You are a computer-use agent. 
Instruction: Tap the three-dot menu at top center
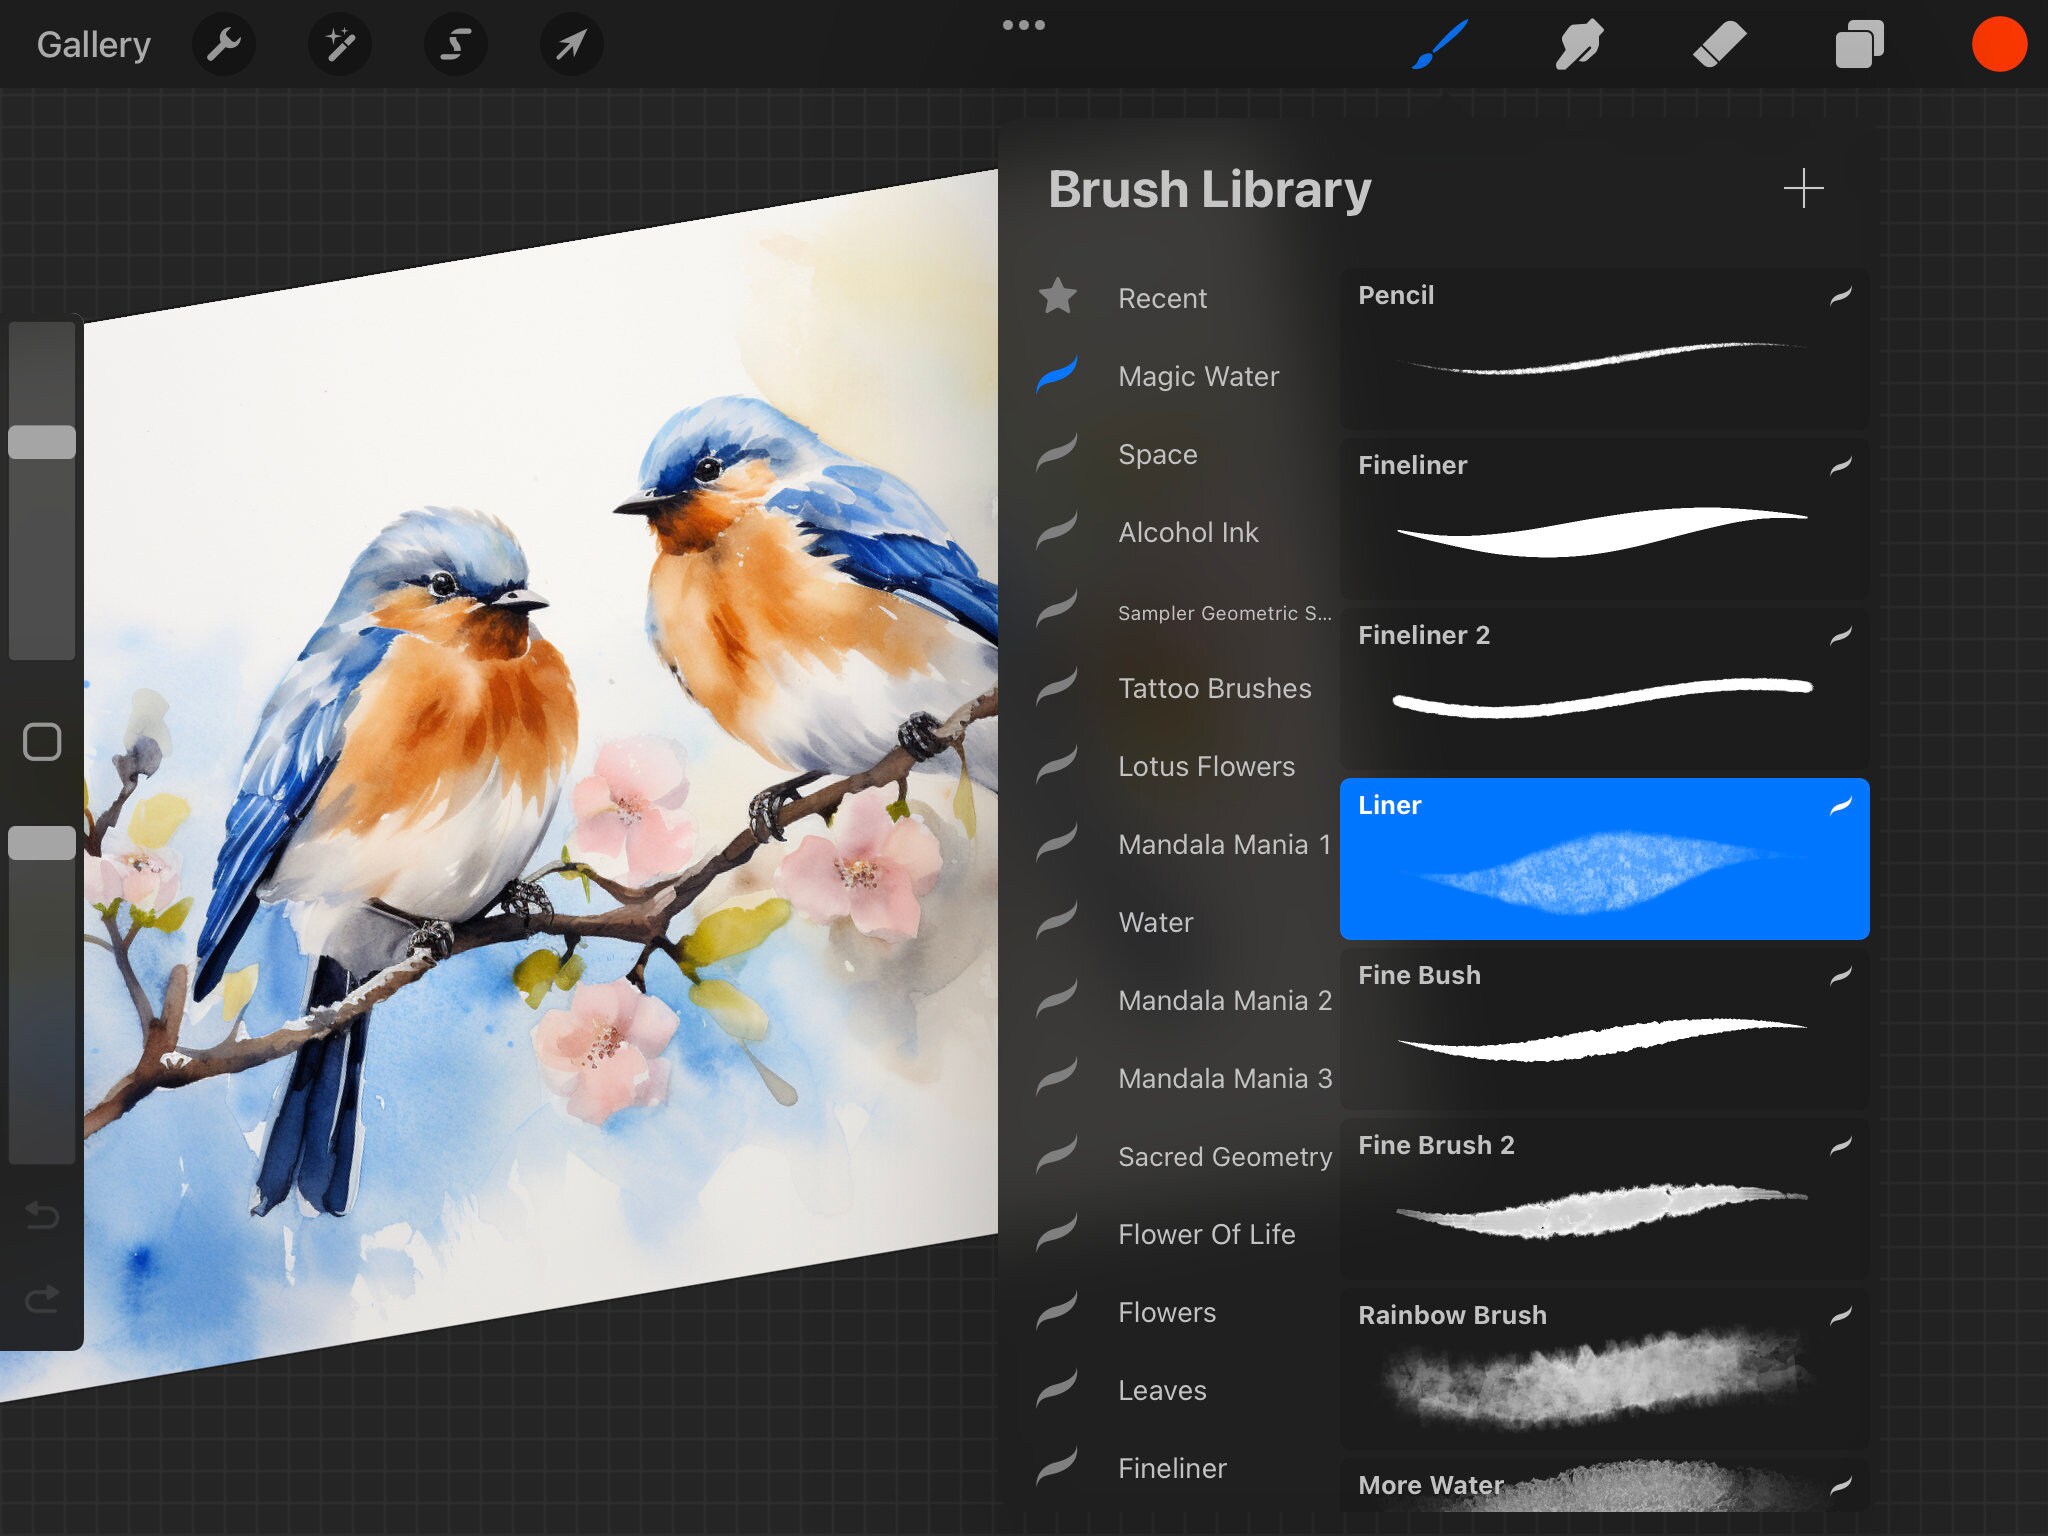point(1024,25)
